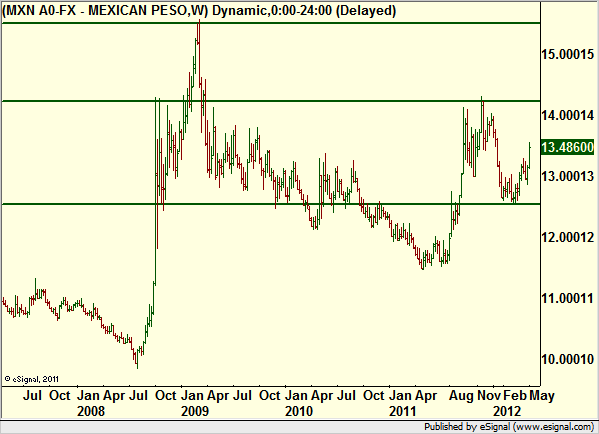Image resolution: width=599 pixels, height=434 pixels.
Task: Select the middle horizontal line near 14.2
Action: 271,101
